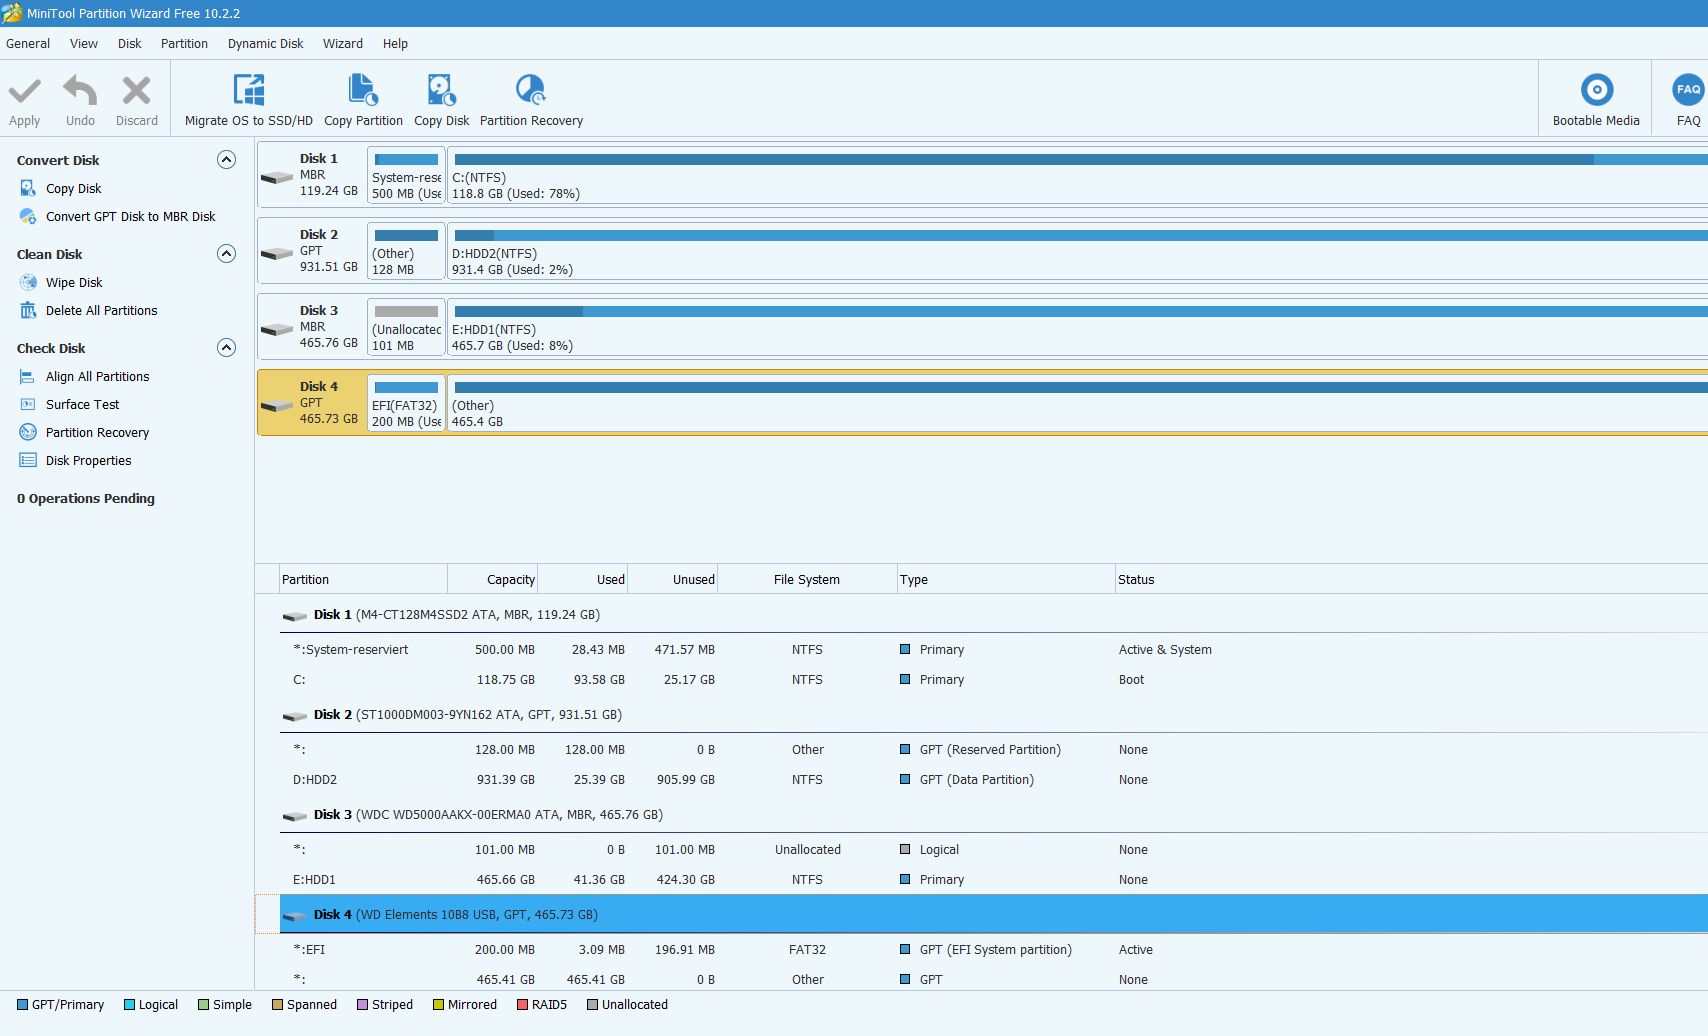
Task: Sort by Partition column header
Action: click(x=363, y=580)
